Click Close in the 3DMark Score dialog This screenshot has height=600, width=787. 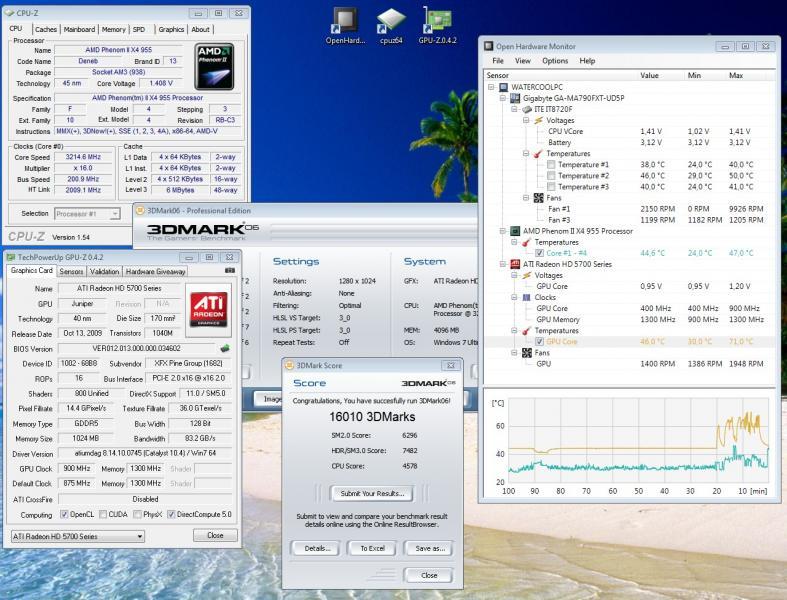point(429,575)
